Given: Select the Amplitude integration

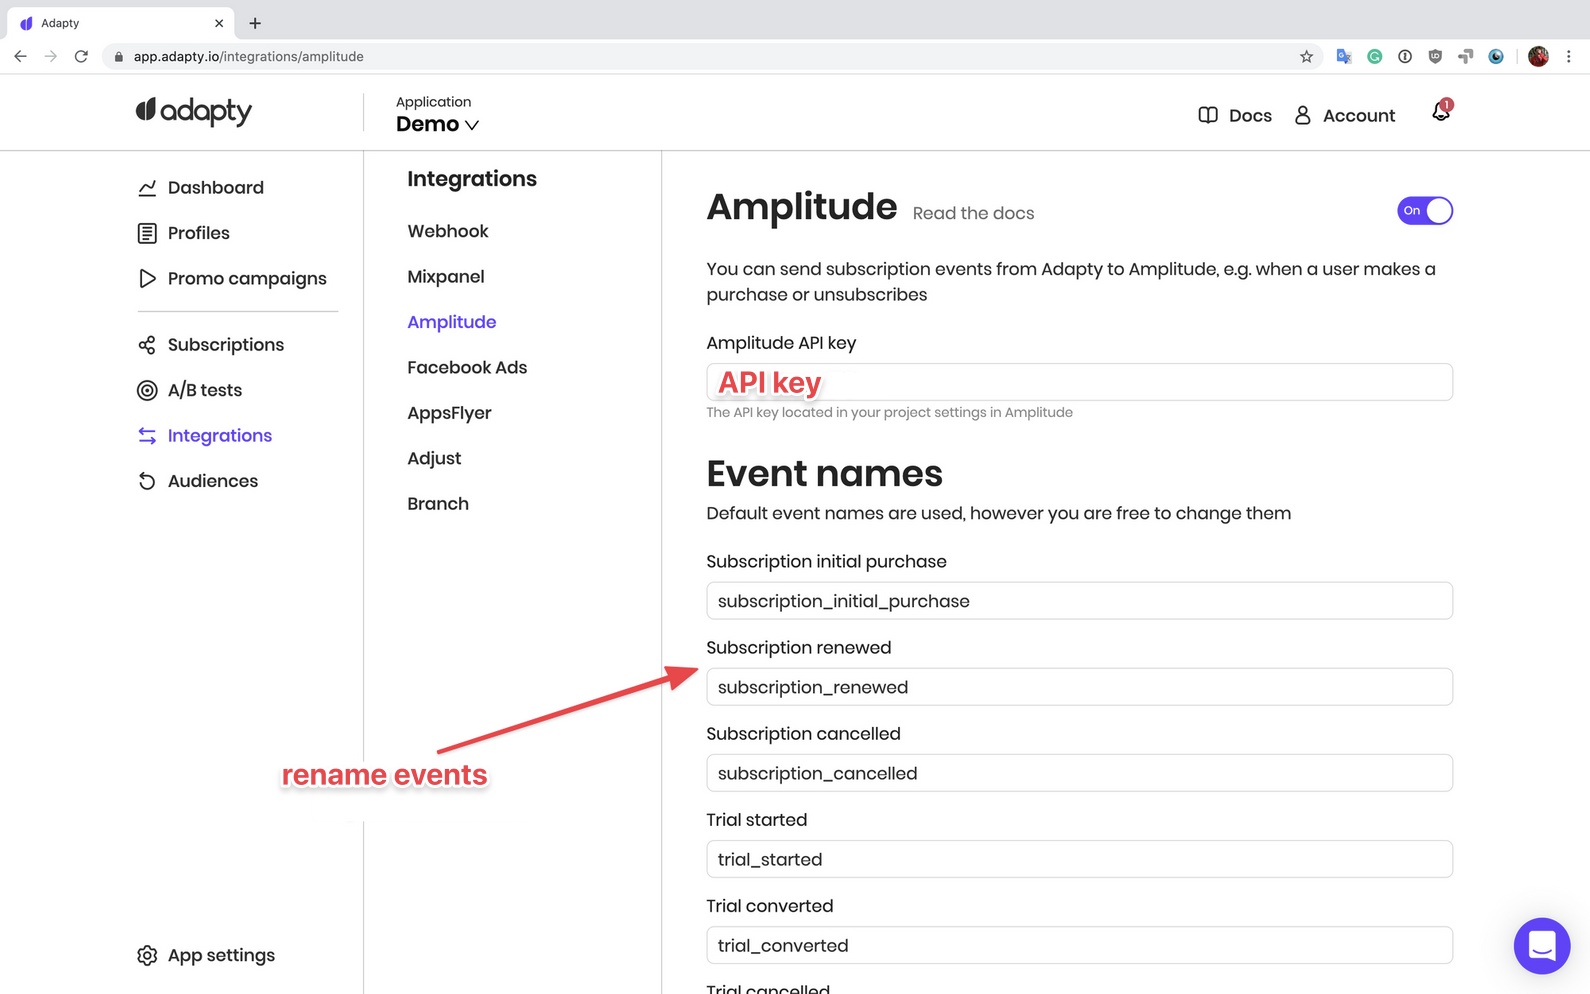Looking at the screenshot, I should point(452,322).
